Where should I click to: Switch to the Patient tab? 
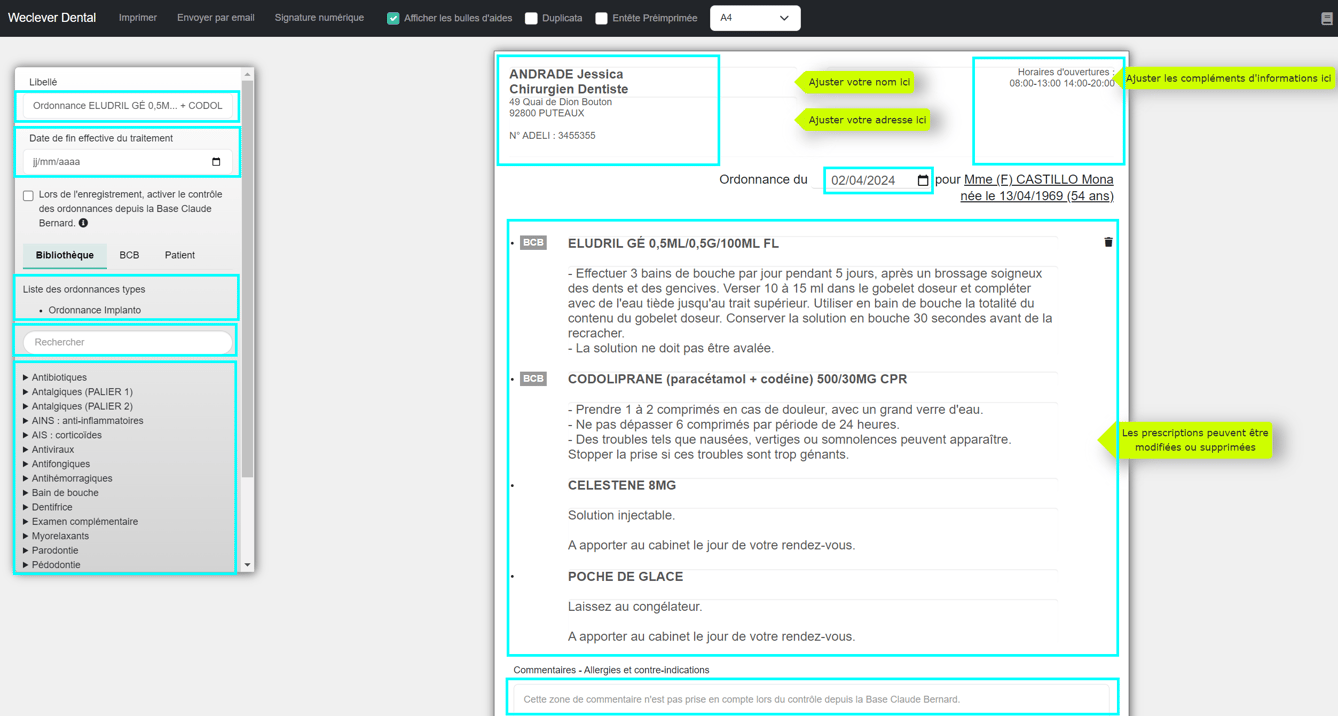tap(180, 255)
